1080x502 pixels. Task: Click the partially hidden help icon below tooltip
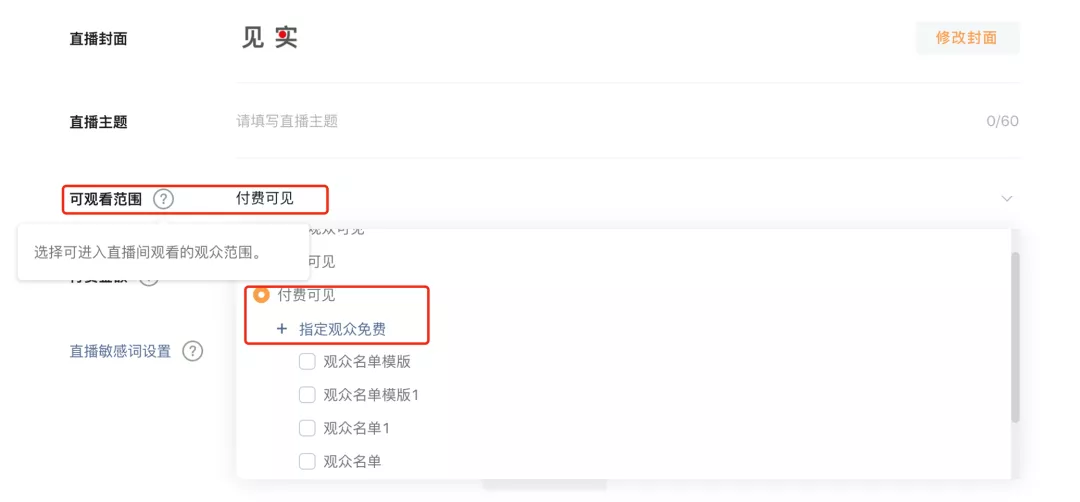(x=149, y=280)
